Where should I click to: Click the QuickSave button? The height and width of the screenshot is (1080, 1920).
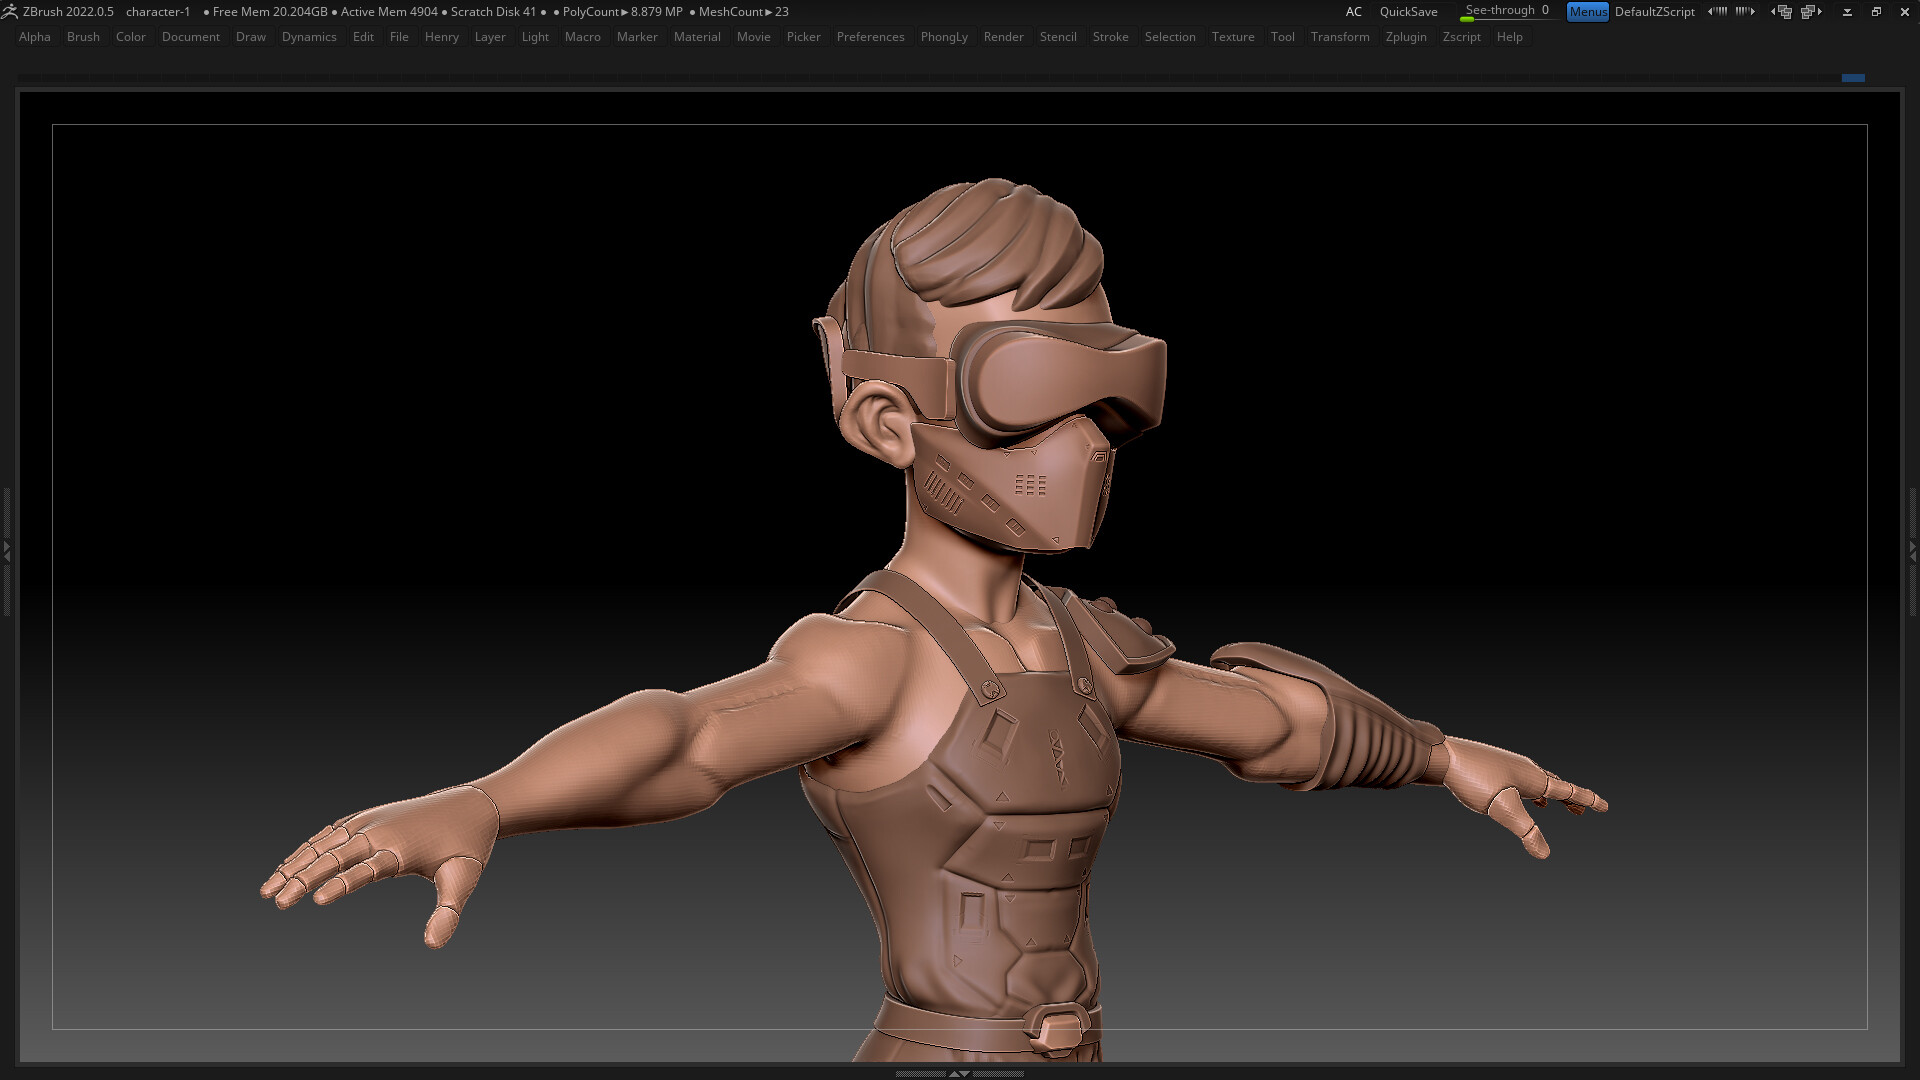click(1408, 11)
